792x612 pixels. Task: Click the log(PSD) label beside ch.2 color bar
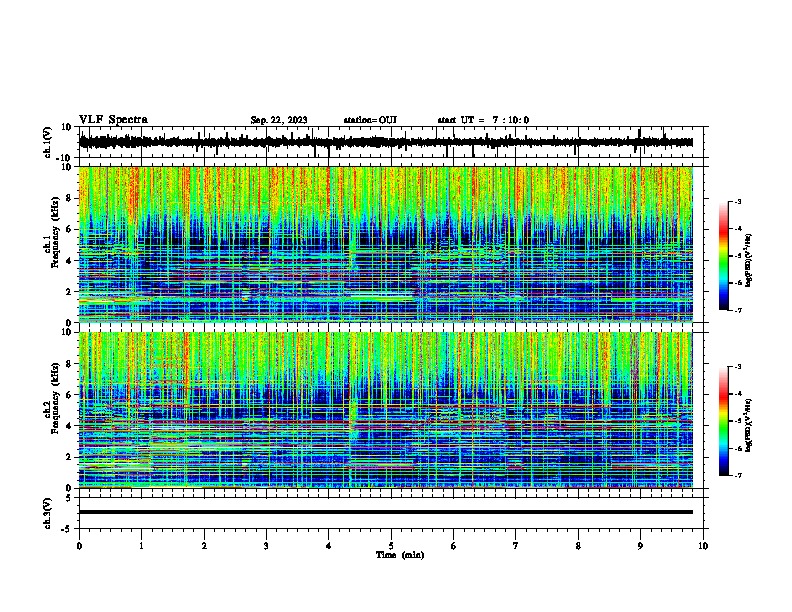(749, 426)
